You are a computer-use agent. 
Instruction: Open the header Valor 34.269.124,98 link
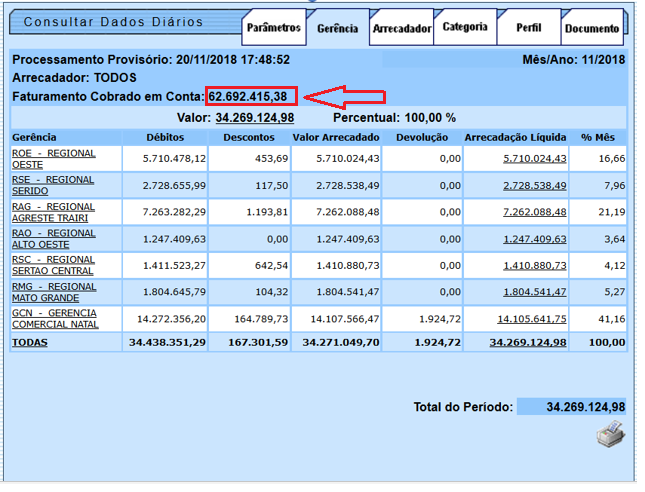coord(256,117)
